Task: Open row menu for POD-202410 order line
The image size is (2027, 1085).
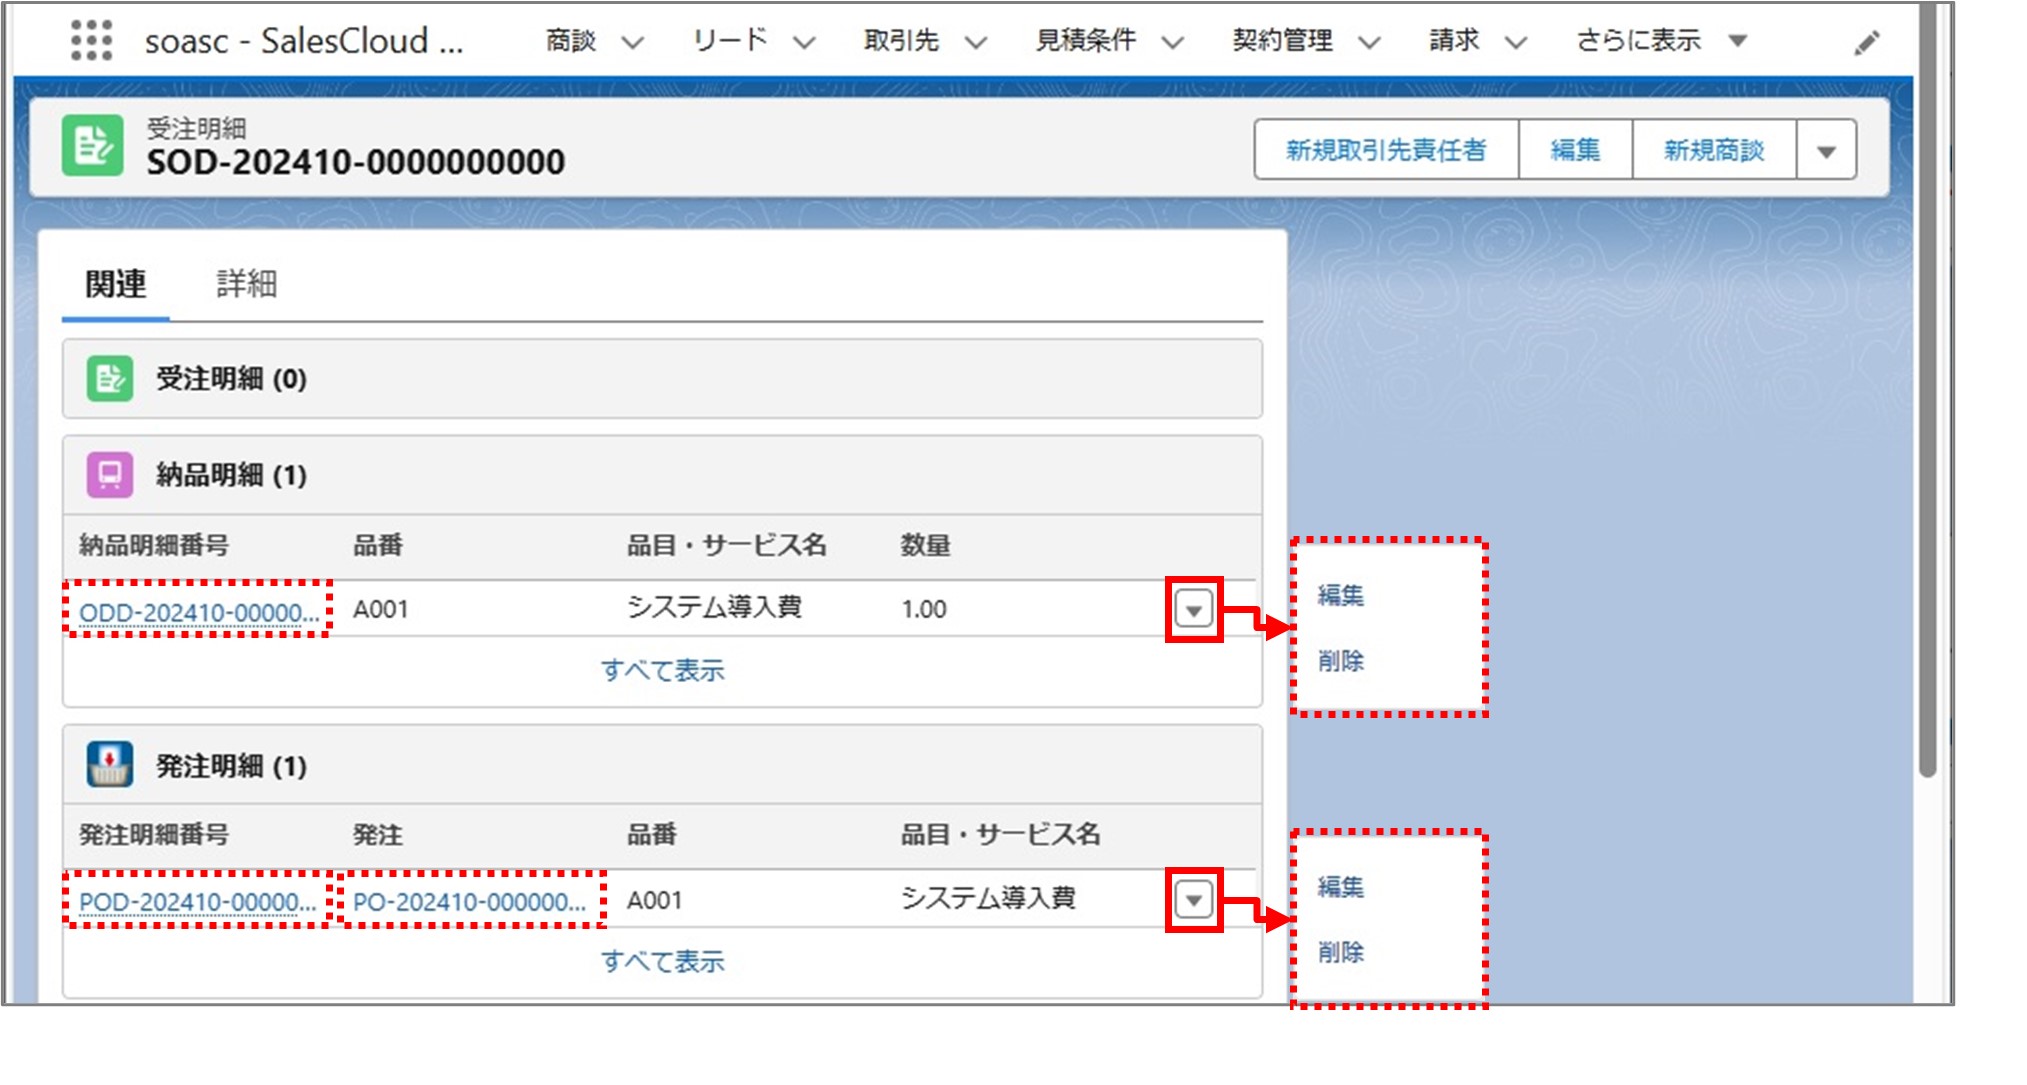Action: click(1193, 900)
